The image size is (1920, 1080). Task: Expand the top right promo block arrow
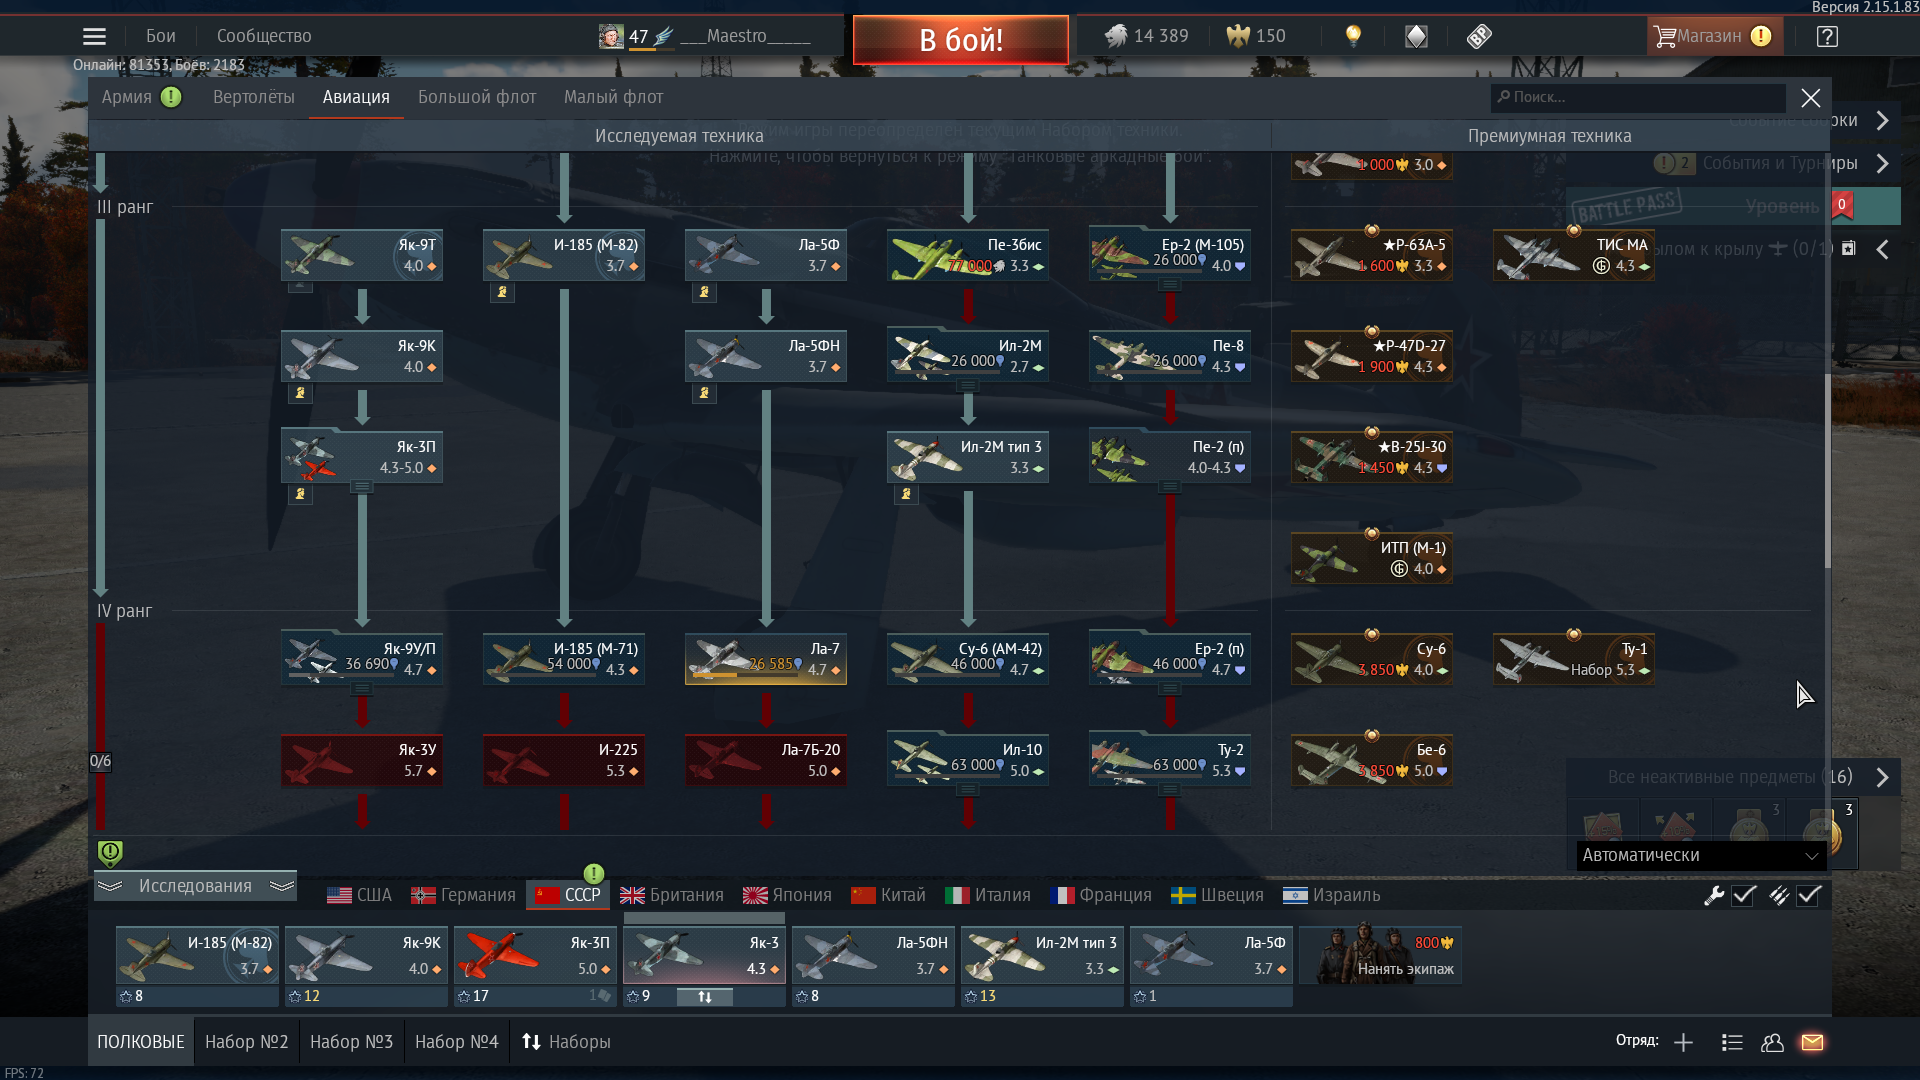click(x=1883, y=120)
